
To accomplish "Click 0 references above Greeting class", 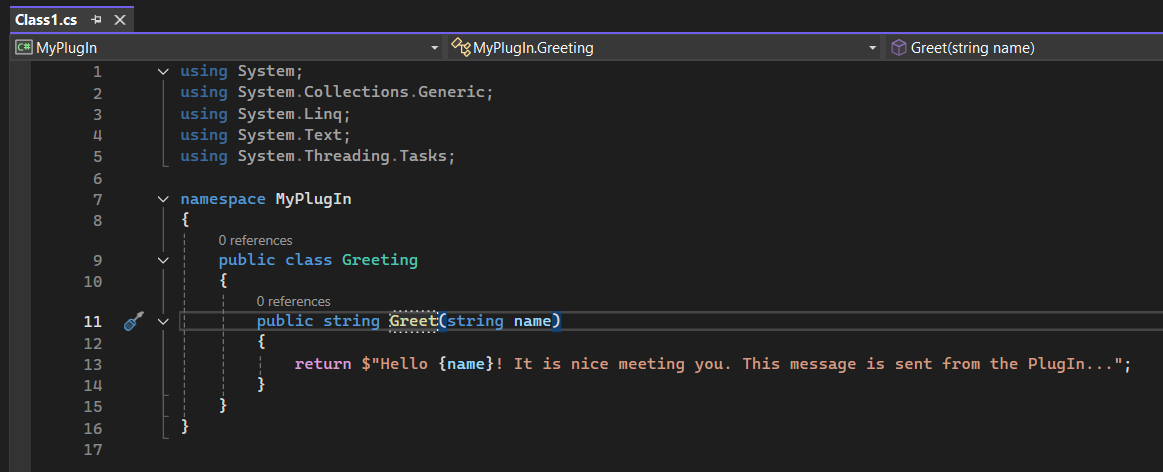I will point(255,240).
